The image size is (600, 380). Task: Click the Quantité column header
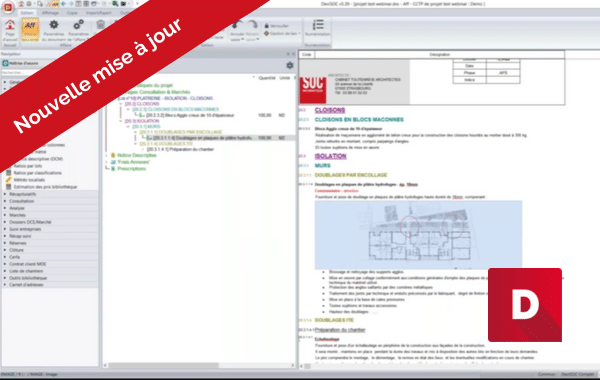click(267, 78)
